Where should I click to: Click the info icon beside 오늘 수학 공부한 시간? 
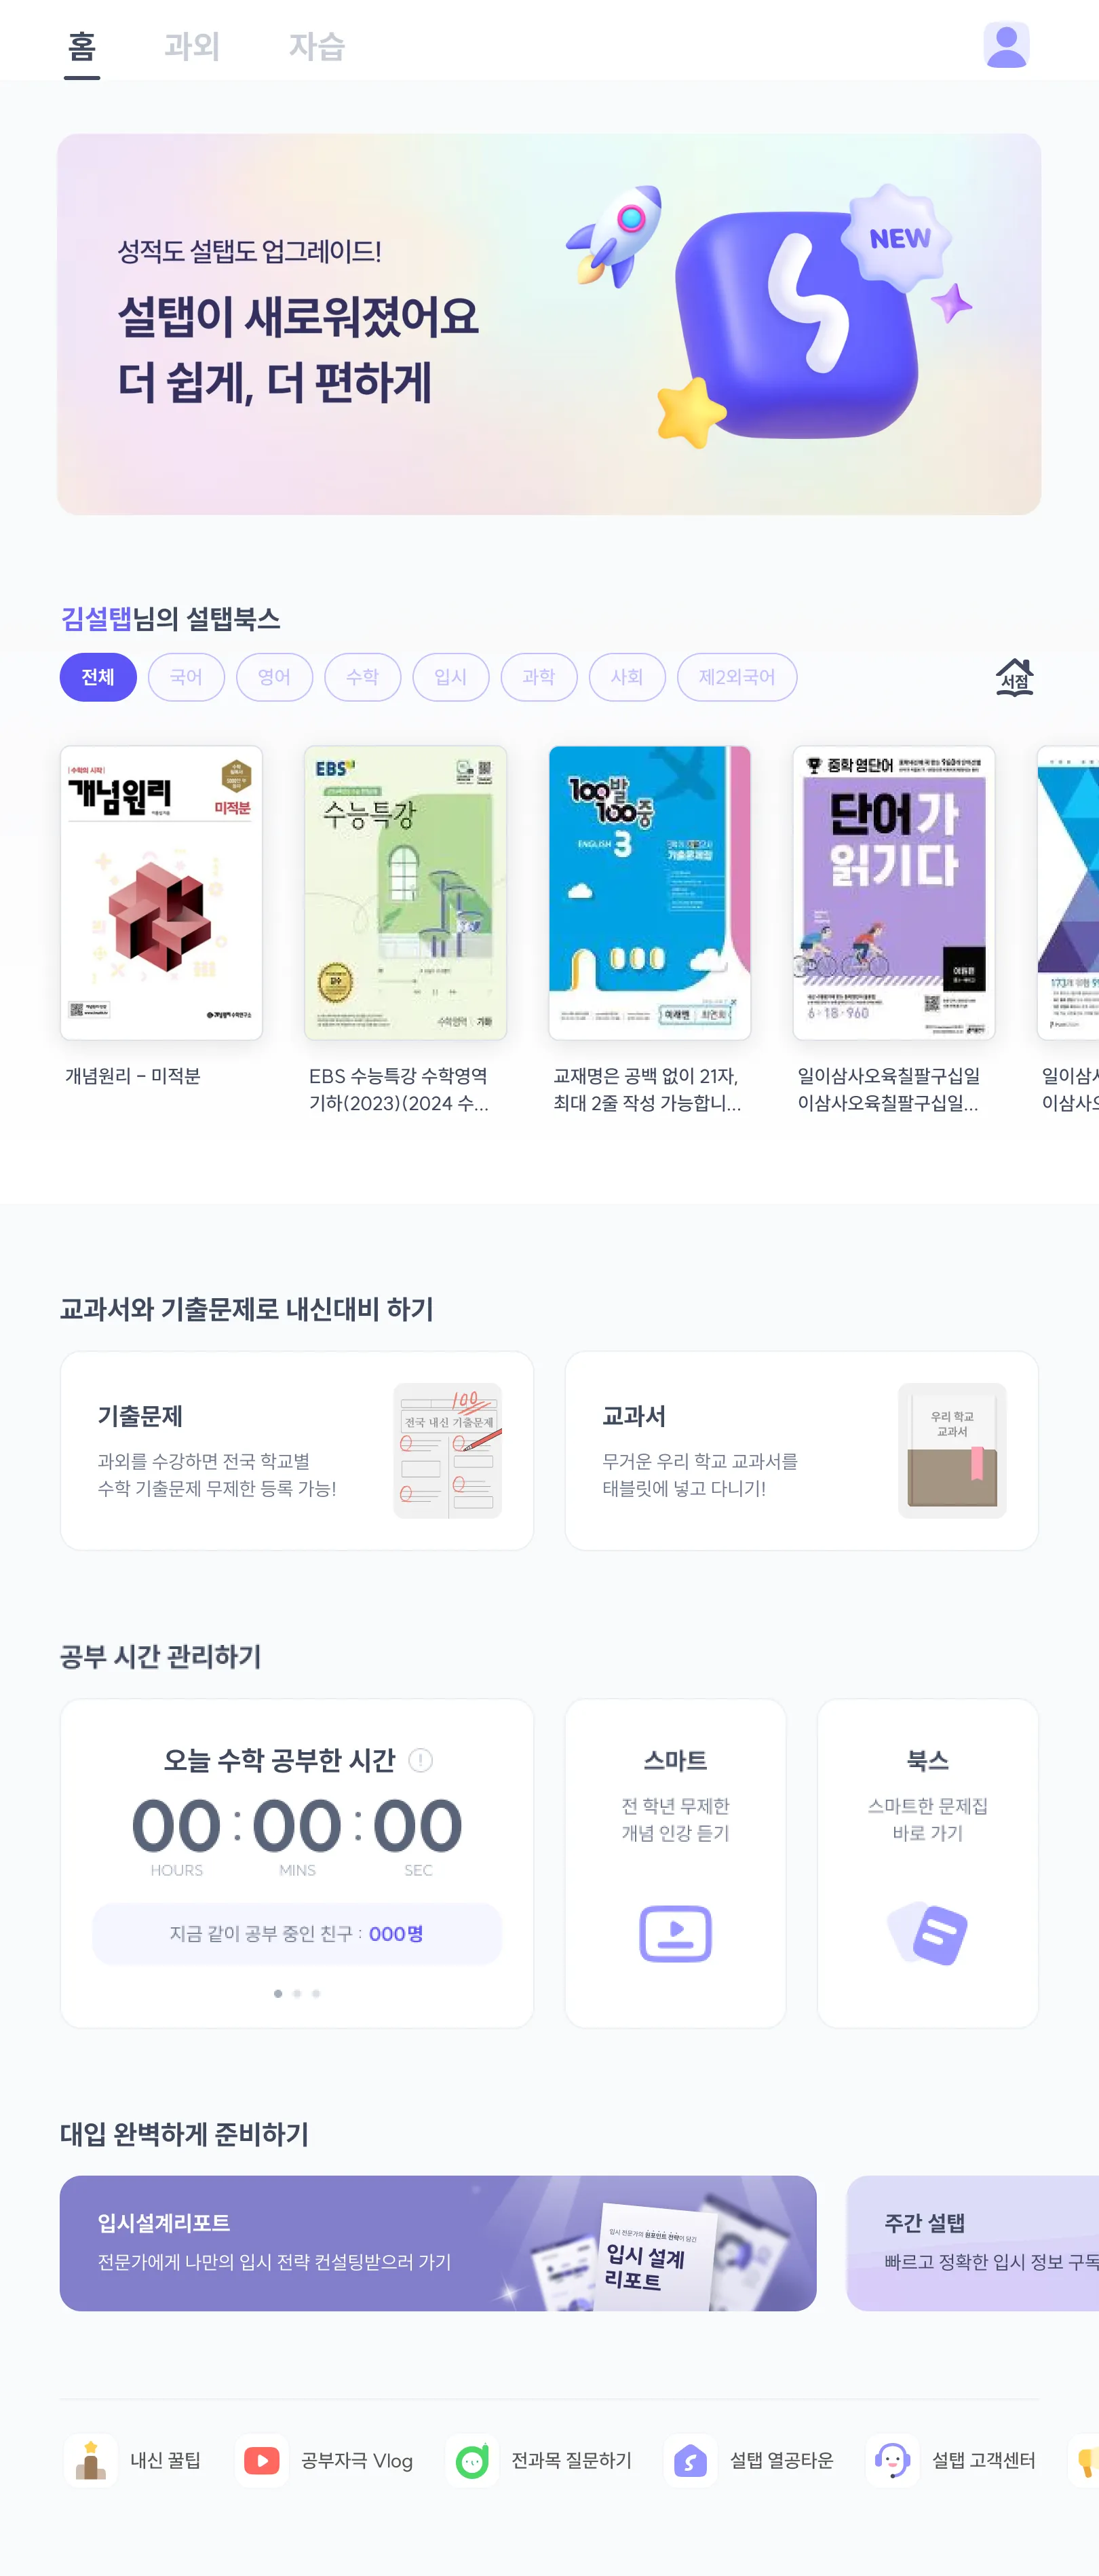pos(421,1760)
